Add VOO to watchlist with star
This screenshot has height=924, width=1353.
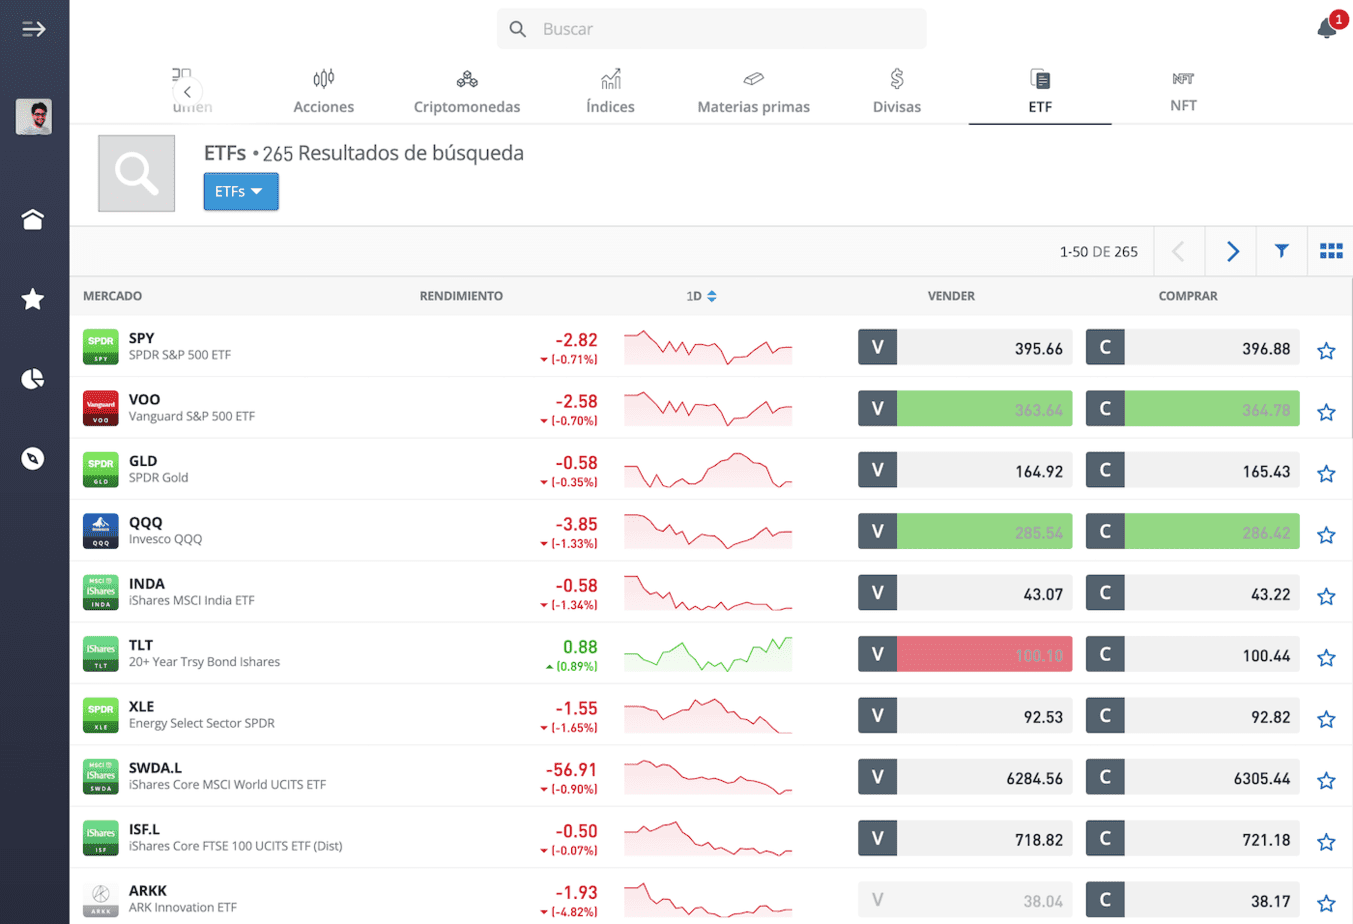(1326, 412)
